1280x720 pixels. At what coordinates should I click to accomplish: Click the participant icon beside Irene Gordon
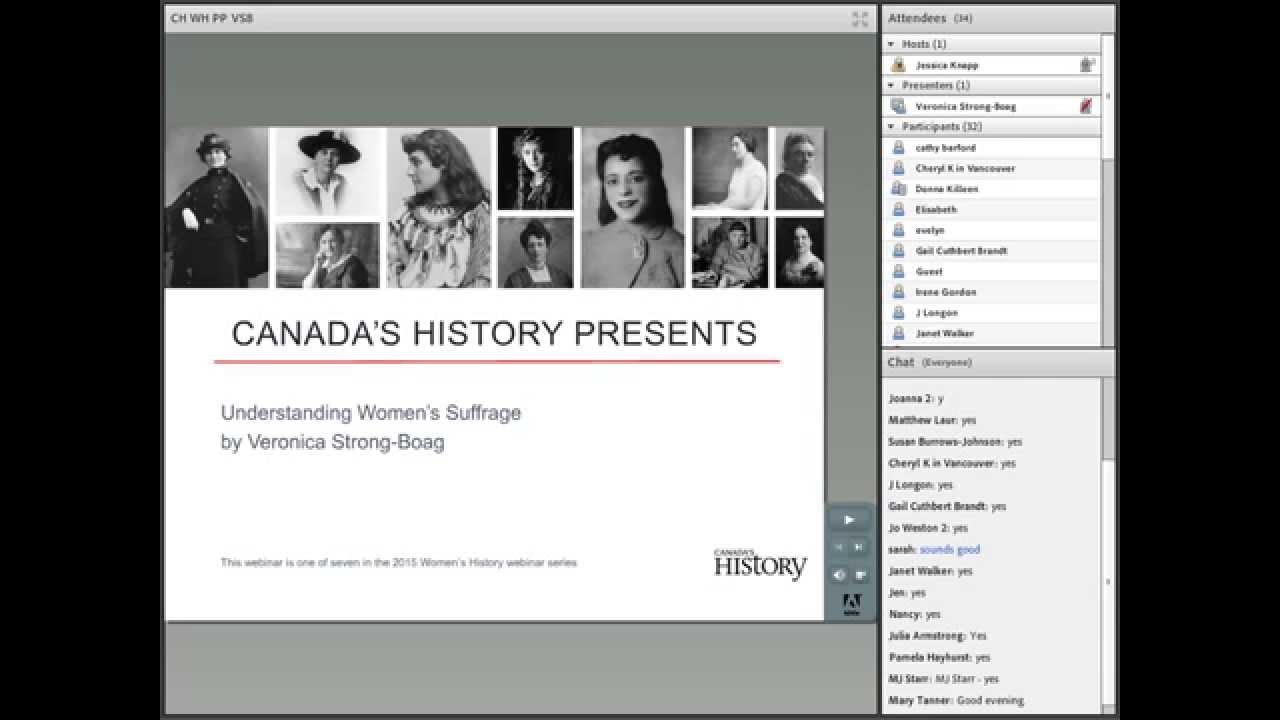pos(898,292)
